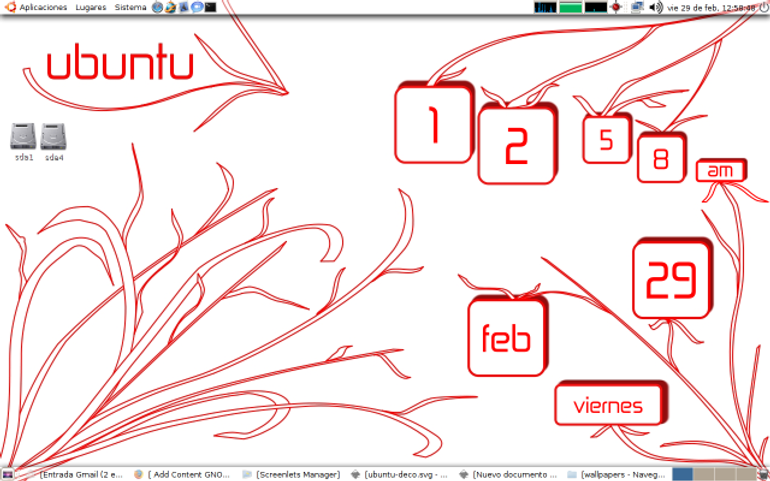Switch to wallpapers Navegador taskbar window

[617, 475]
